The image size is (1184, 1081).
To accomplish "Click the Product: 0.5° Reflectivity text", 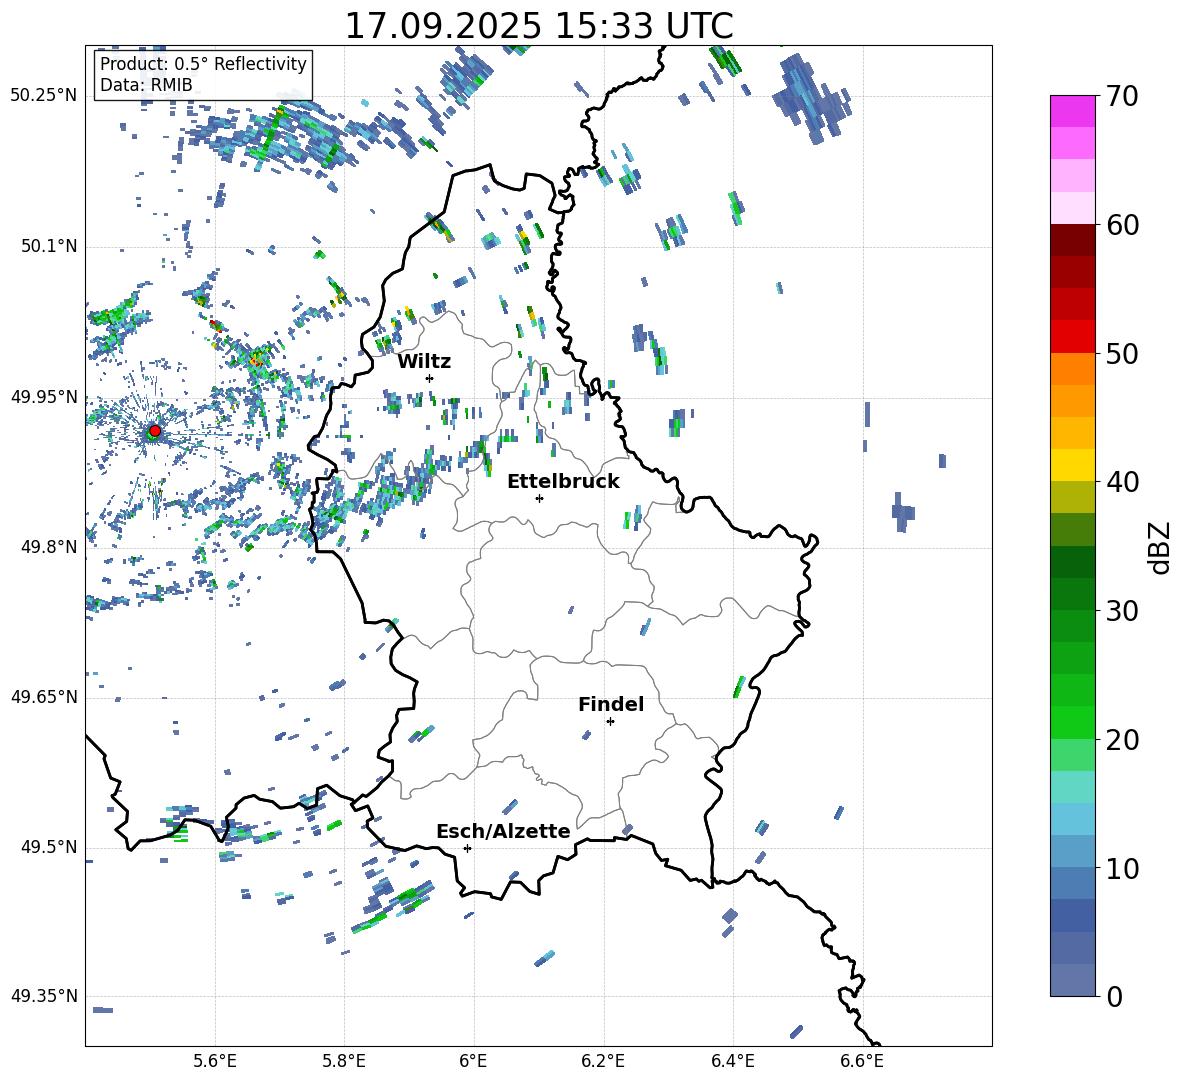I will 203,64.
